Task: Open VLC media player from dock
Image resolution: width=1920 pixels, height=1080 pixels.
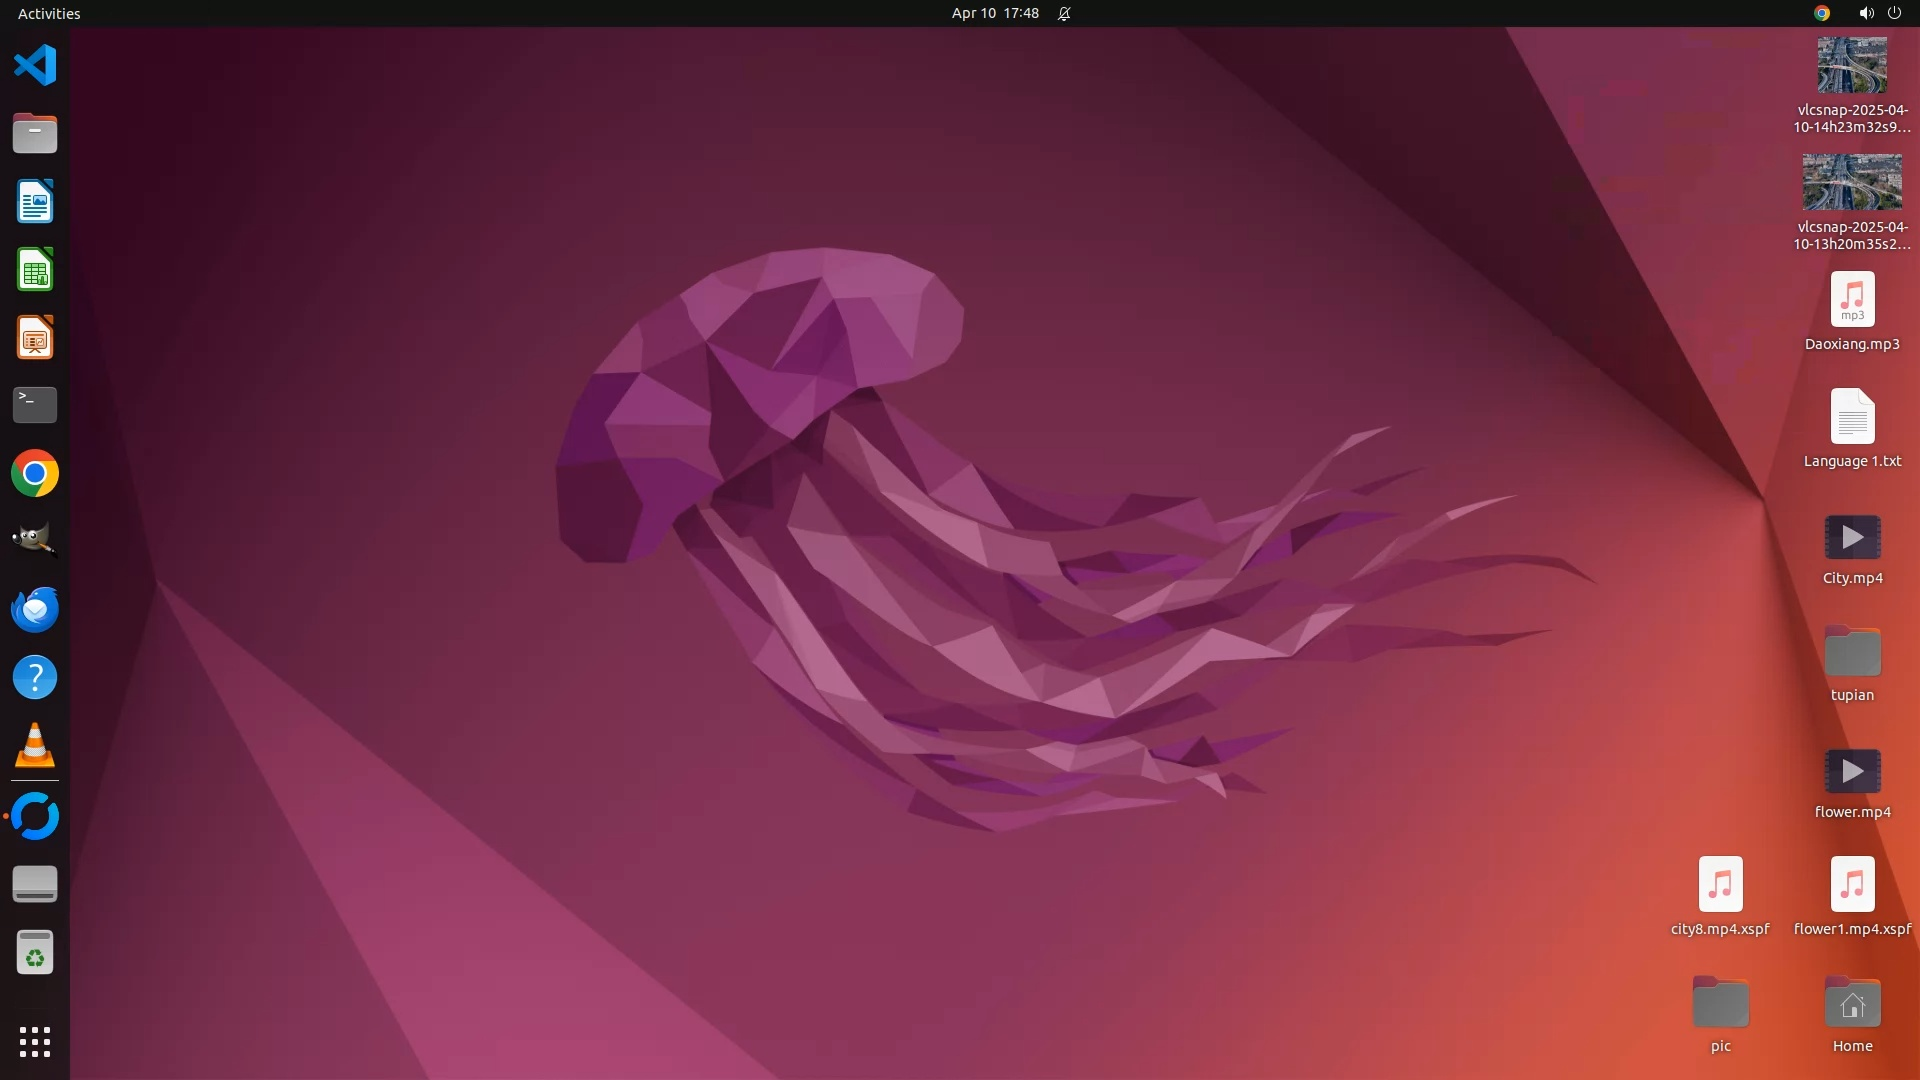Action: (35, 746)
